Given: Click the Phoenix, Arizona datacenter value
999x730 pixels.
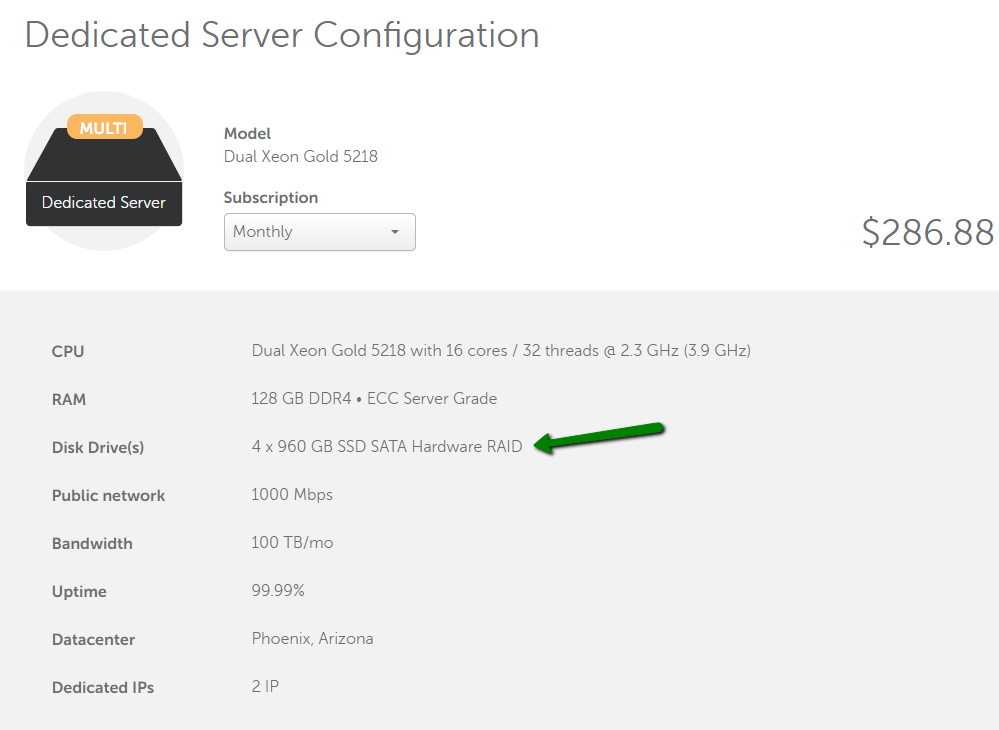Looking at the screenshot, I should click(312, 639).
